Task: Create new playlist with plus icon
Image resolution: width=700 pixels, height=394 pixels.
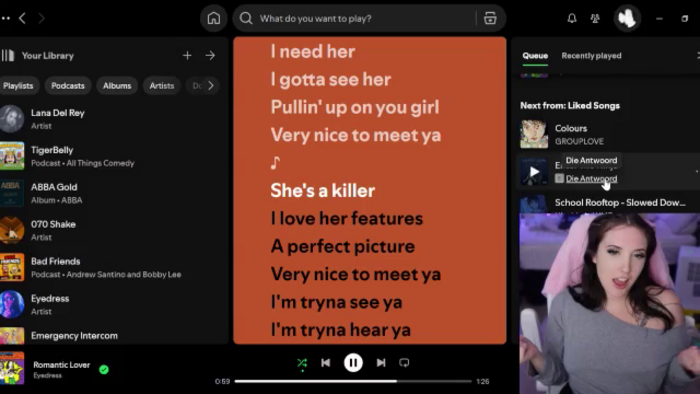Action: tap(187, 55)
